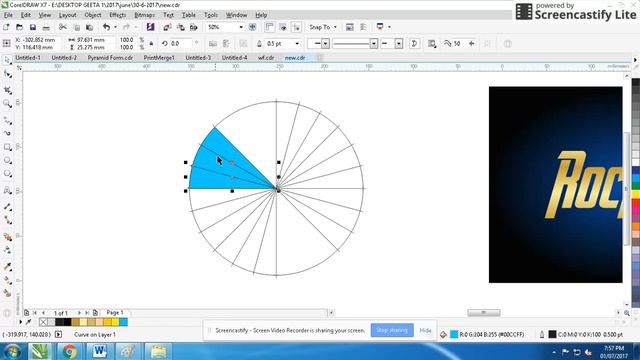
Task: Select the Shape tool in the toolbox
Action: 7,74
